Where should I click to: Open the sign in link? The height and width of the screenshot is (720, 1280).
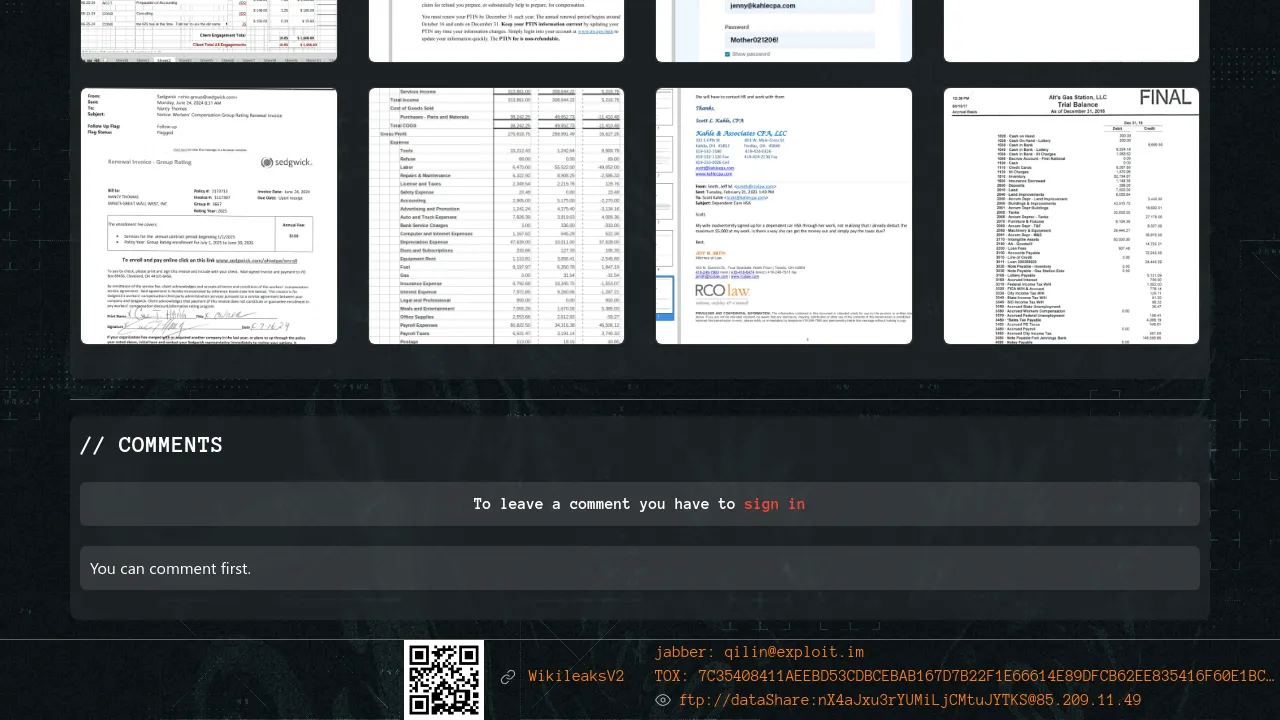(x=774, y=504)
